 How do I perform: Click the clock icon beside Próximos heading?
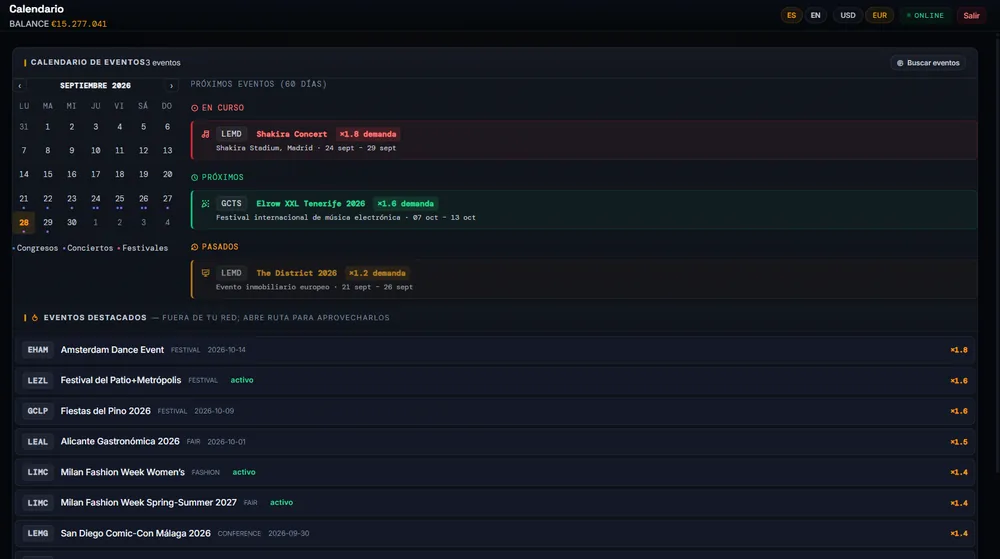(x=195, y=177)
